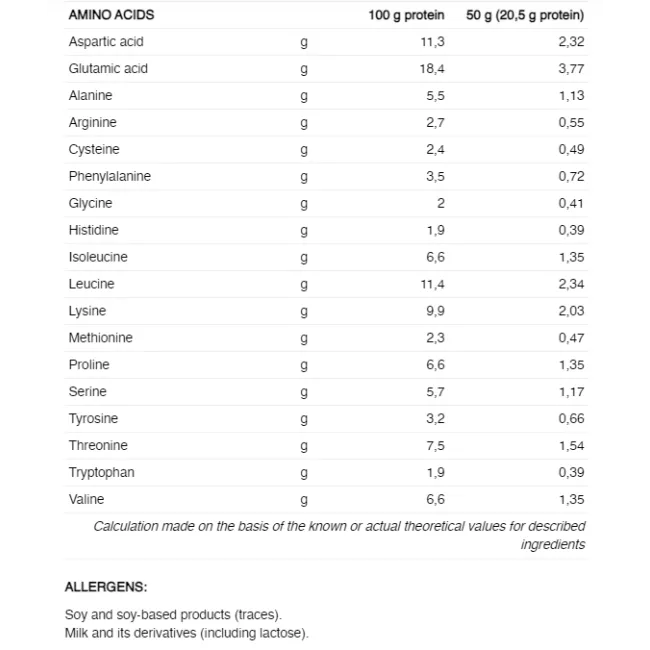The width and height of the screenshot is (650, 650).
Task: Click the Alanine value 5,5
Action: tap(435, 96)
